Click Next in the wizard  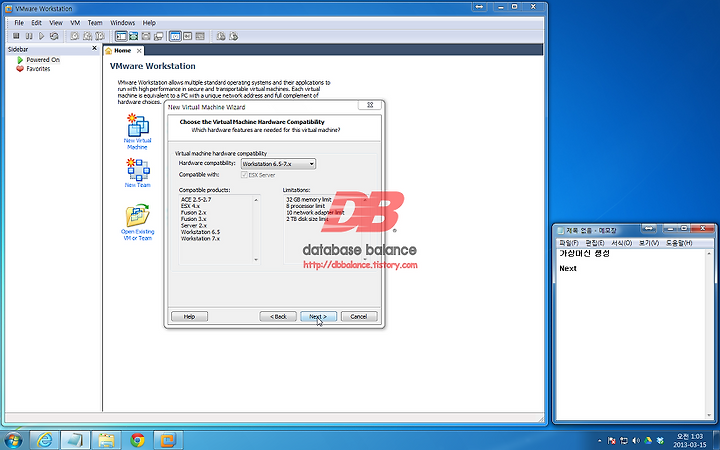(x=318, y=316)
